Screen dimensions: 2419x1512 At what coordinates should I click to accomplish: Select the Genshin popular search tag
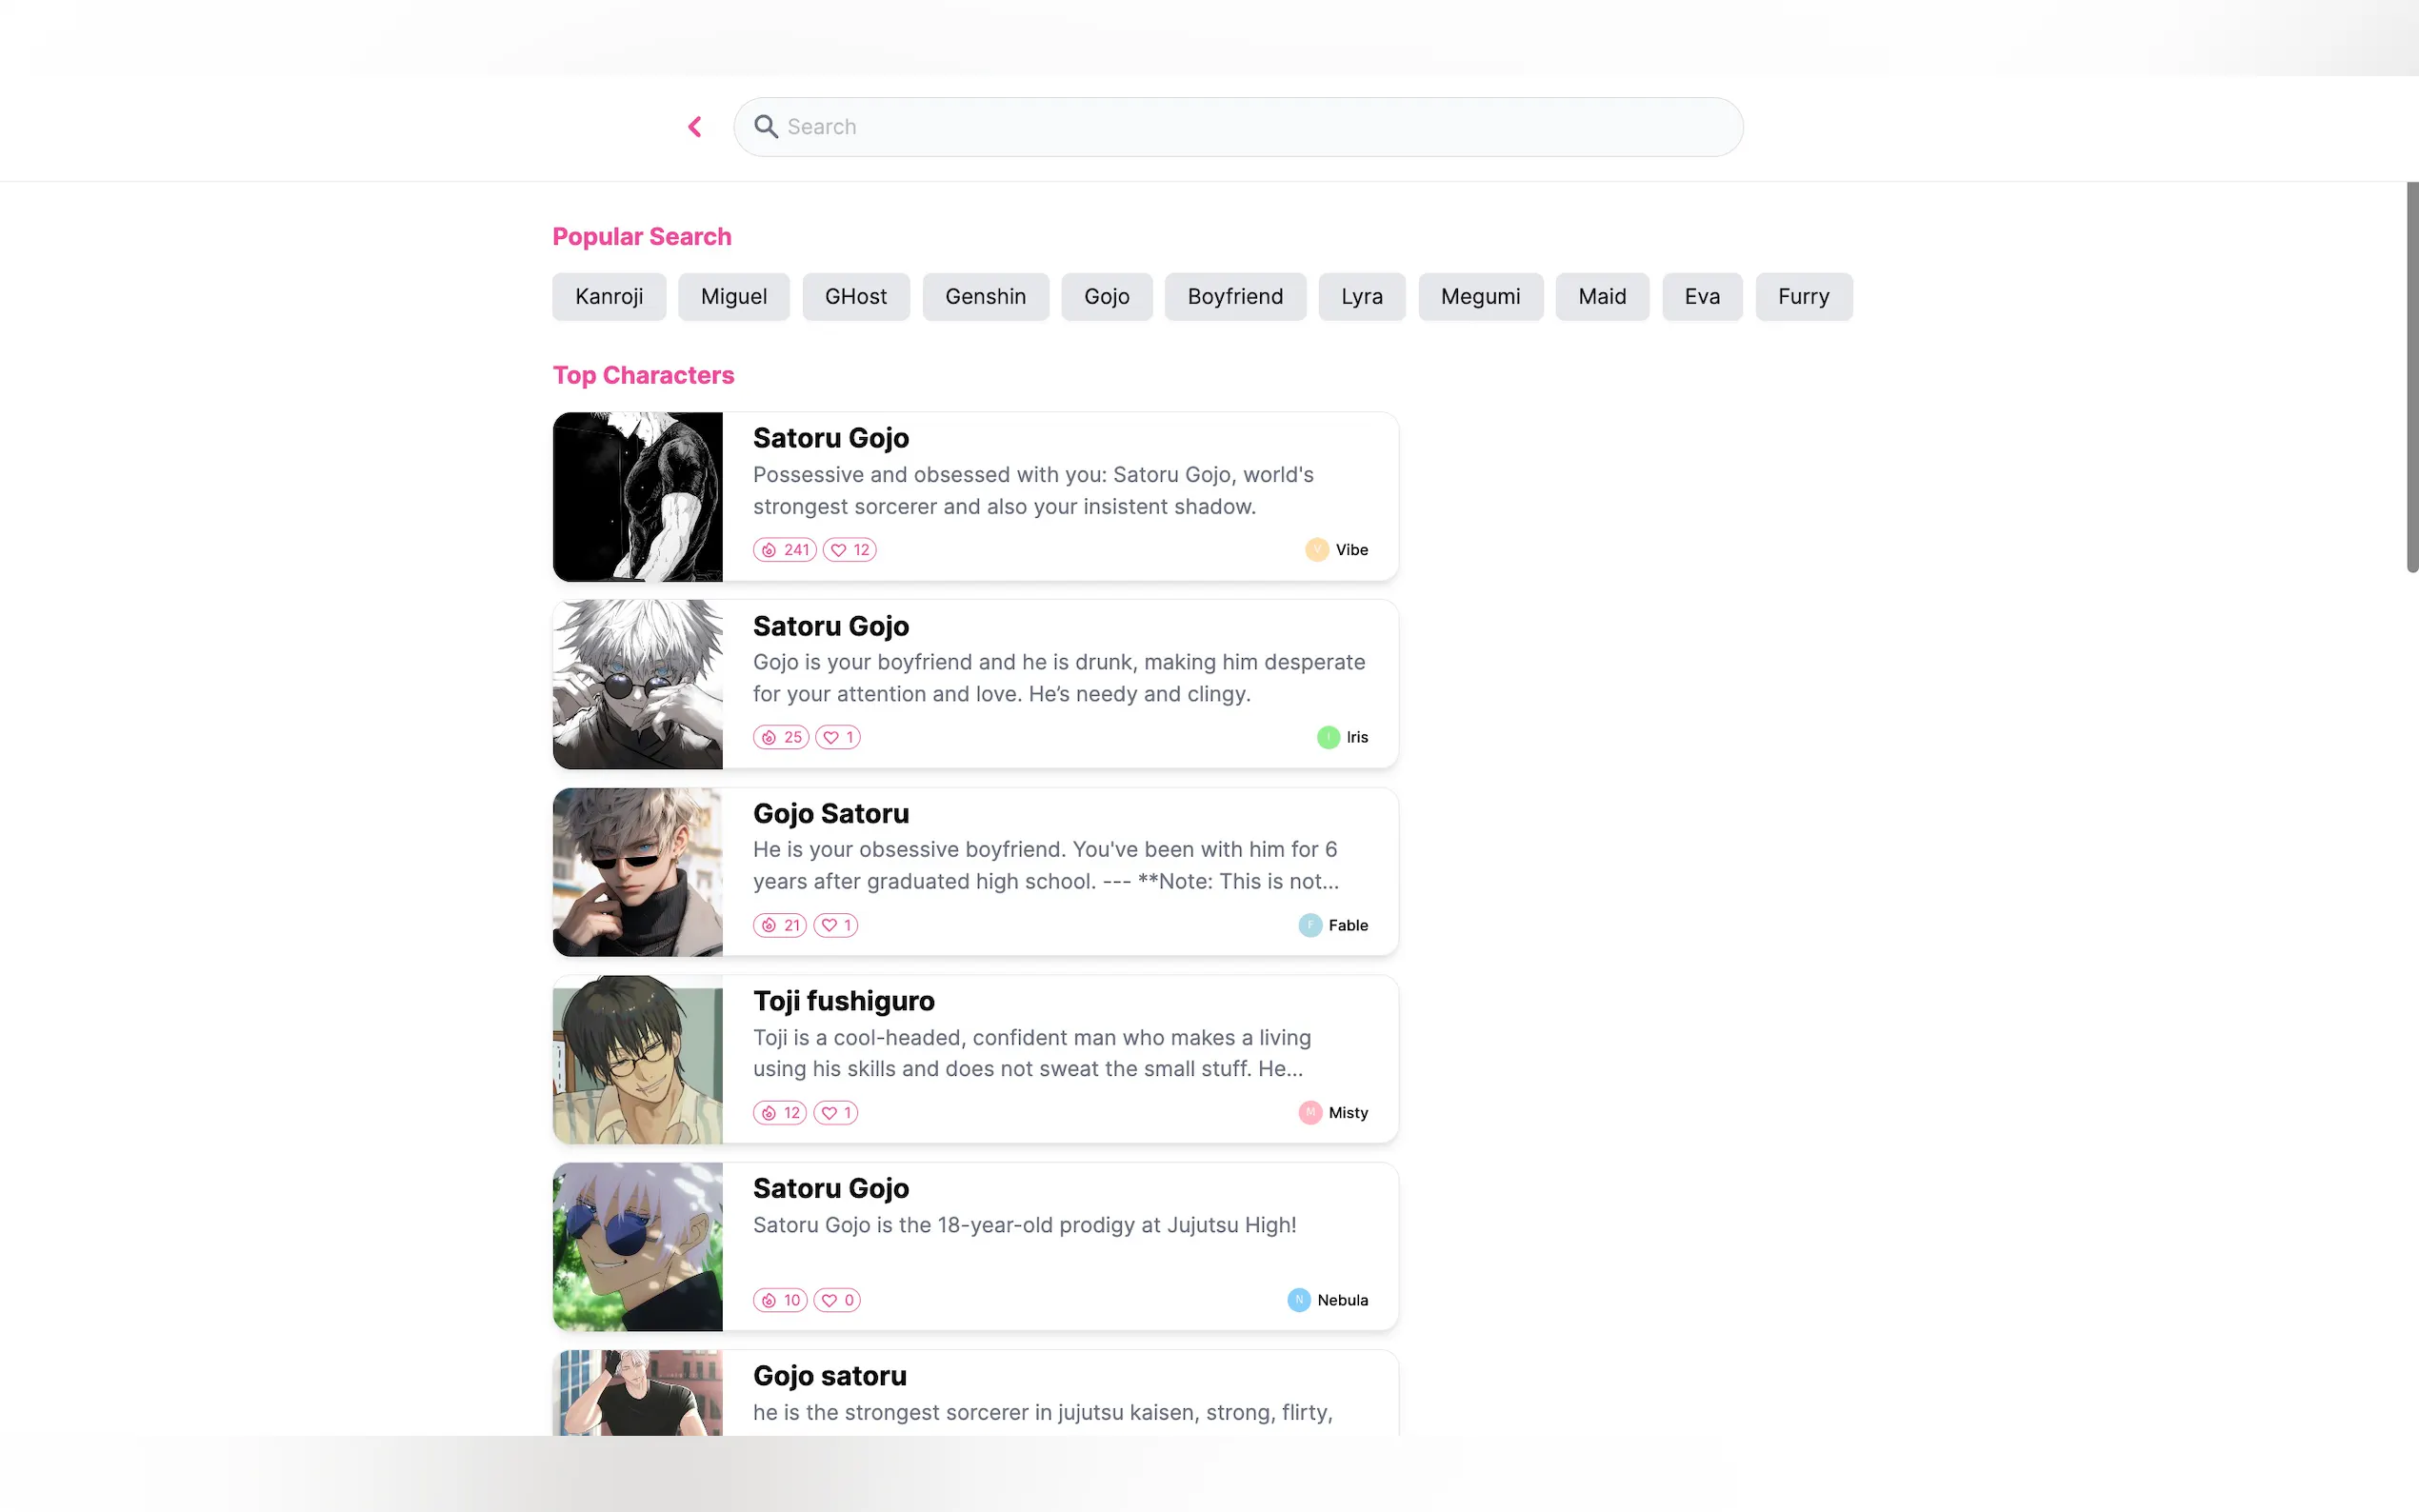984,297
